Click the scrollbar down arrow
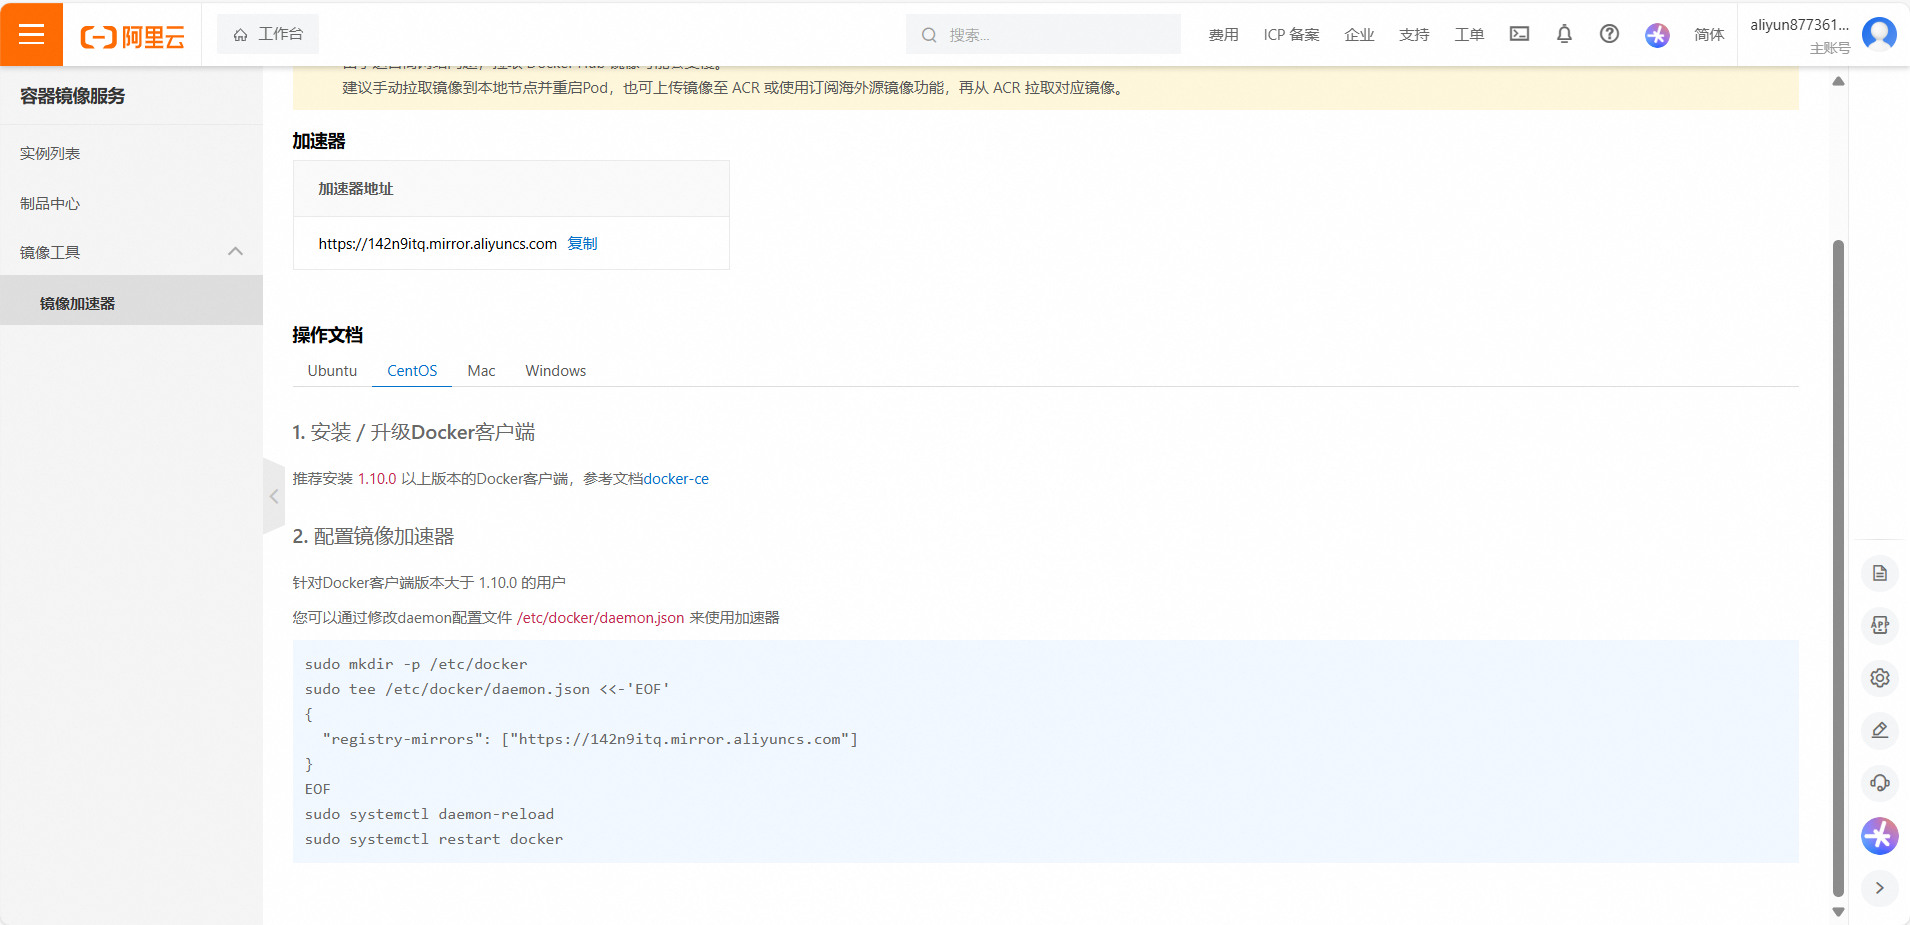This screenshot has height=925, width=1910. coord(1838,912)
